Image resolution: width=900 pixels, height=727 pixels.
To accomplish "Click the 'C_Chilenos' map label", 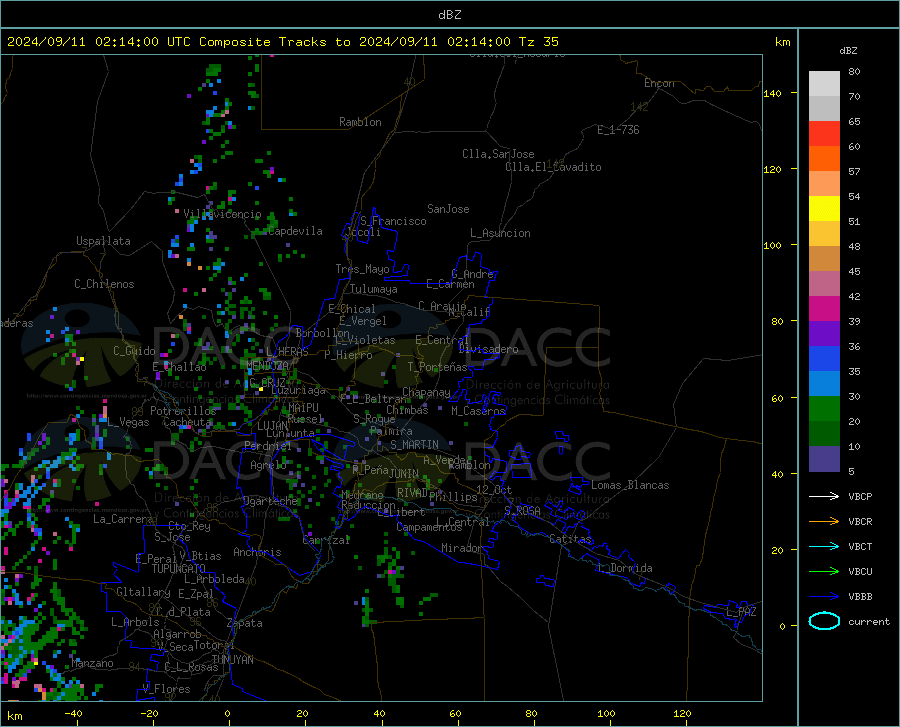I will [104, 284].
